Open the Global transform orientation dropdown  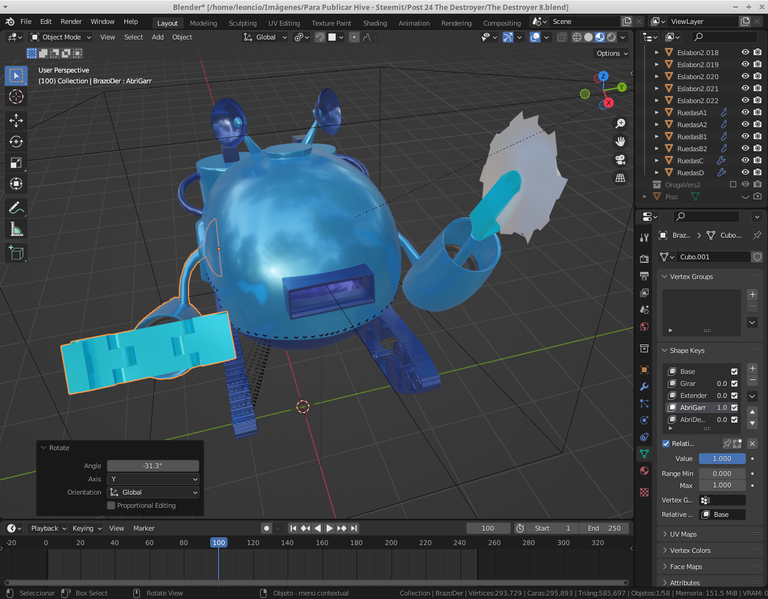(265, 37)
